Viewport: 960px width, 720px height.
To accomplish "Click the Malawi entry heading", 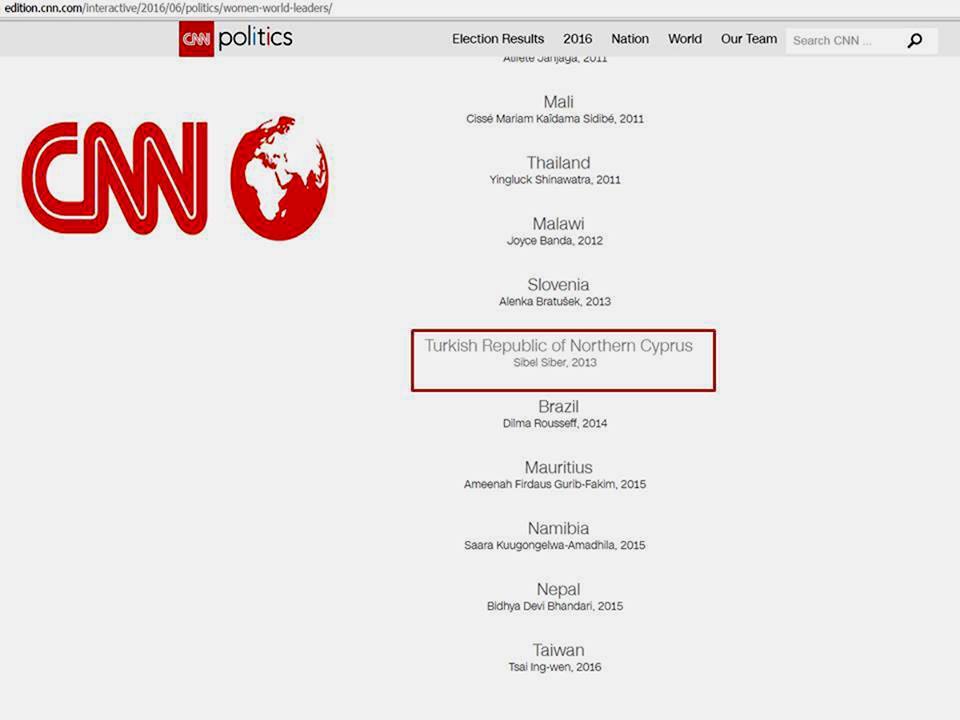I will pyautogui.click(x=558, y=224).
